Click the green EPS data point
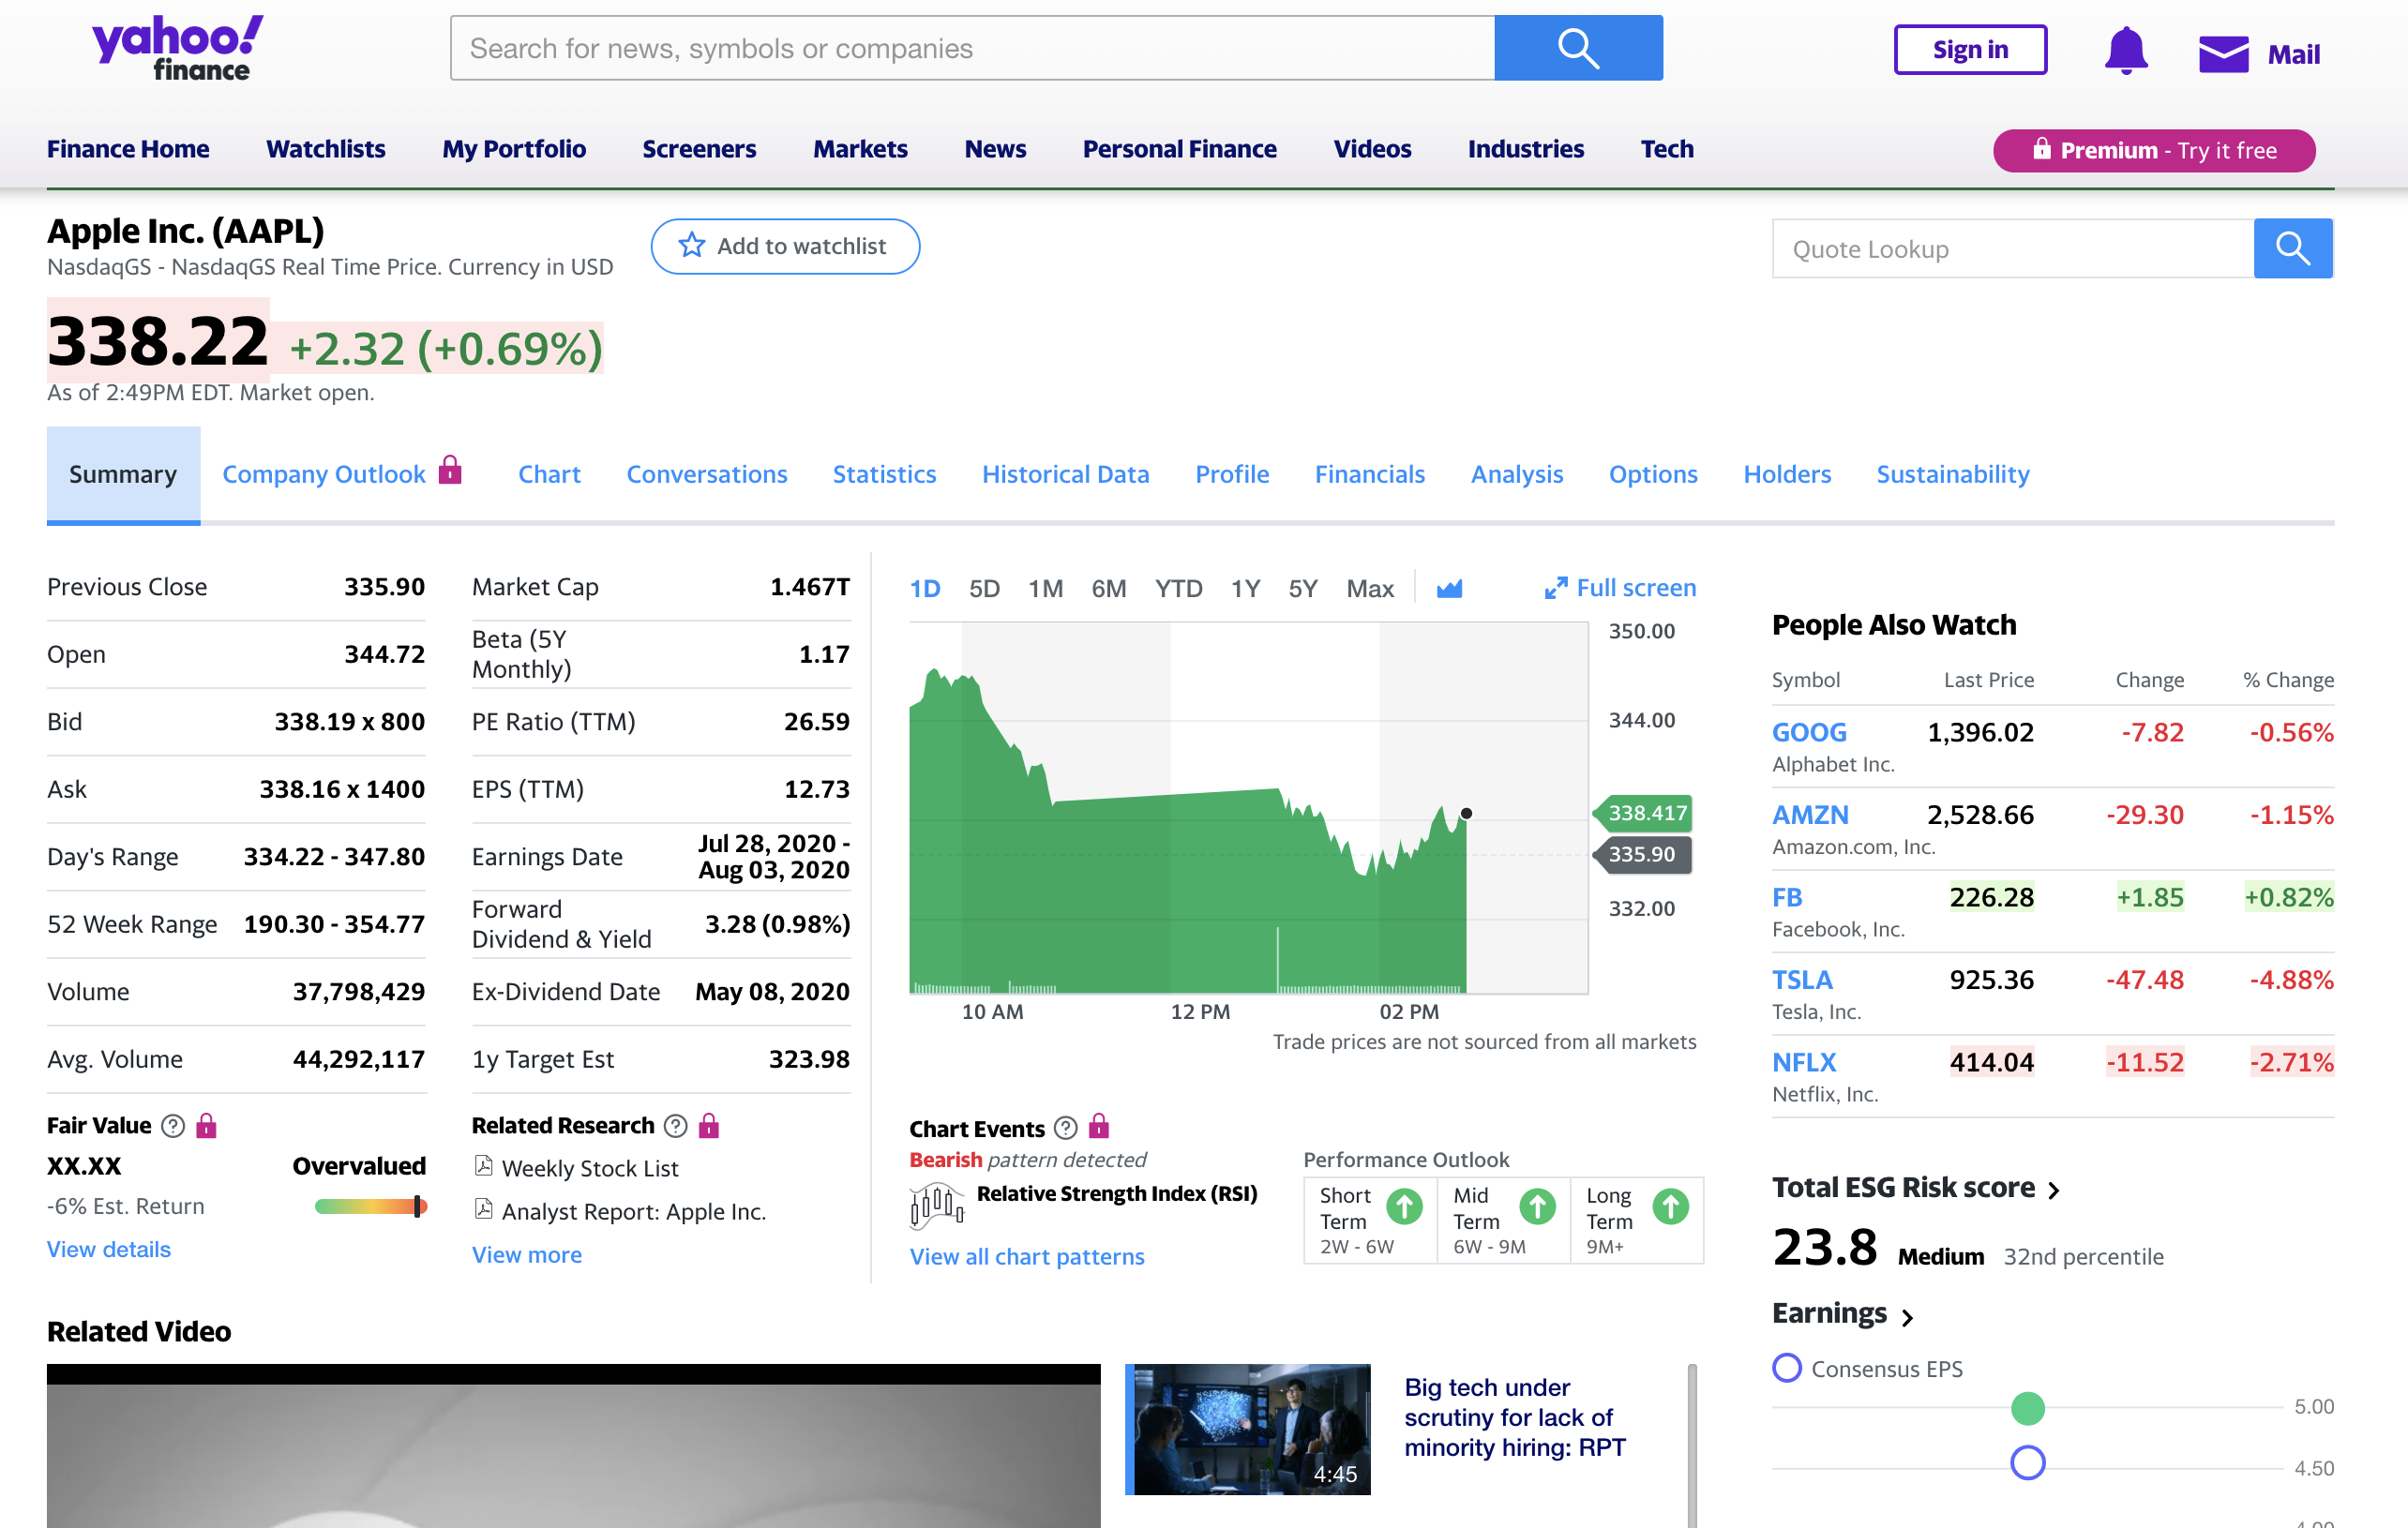2408x1528 pixels. (2027, 1408)
